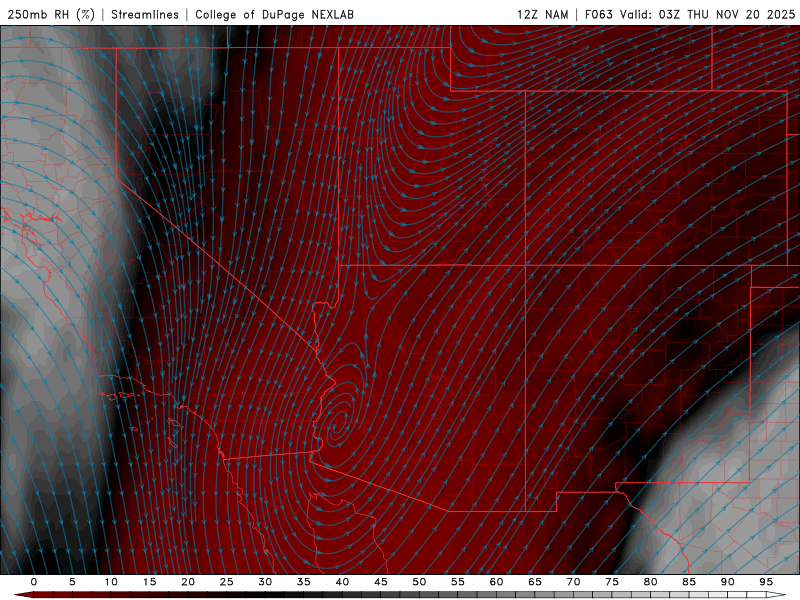Select the '75' value on the color scale
The height and width of the screenshot is (600, 800).
(x=612, y=582)
